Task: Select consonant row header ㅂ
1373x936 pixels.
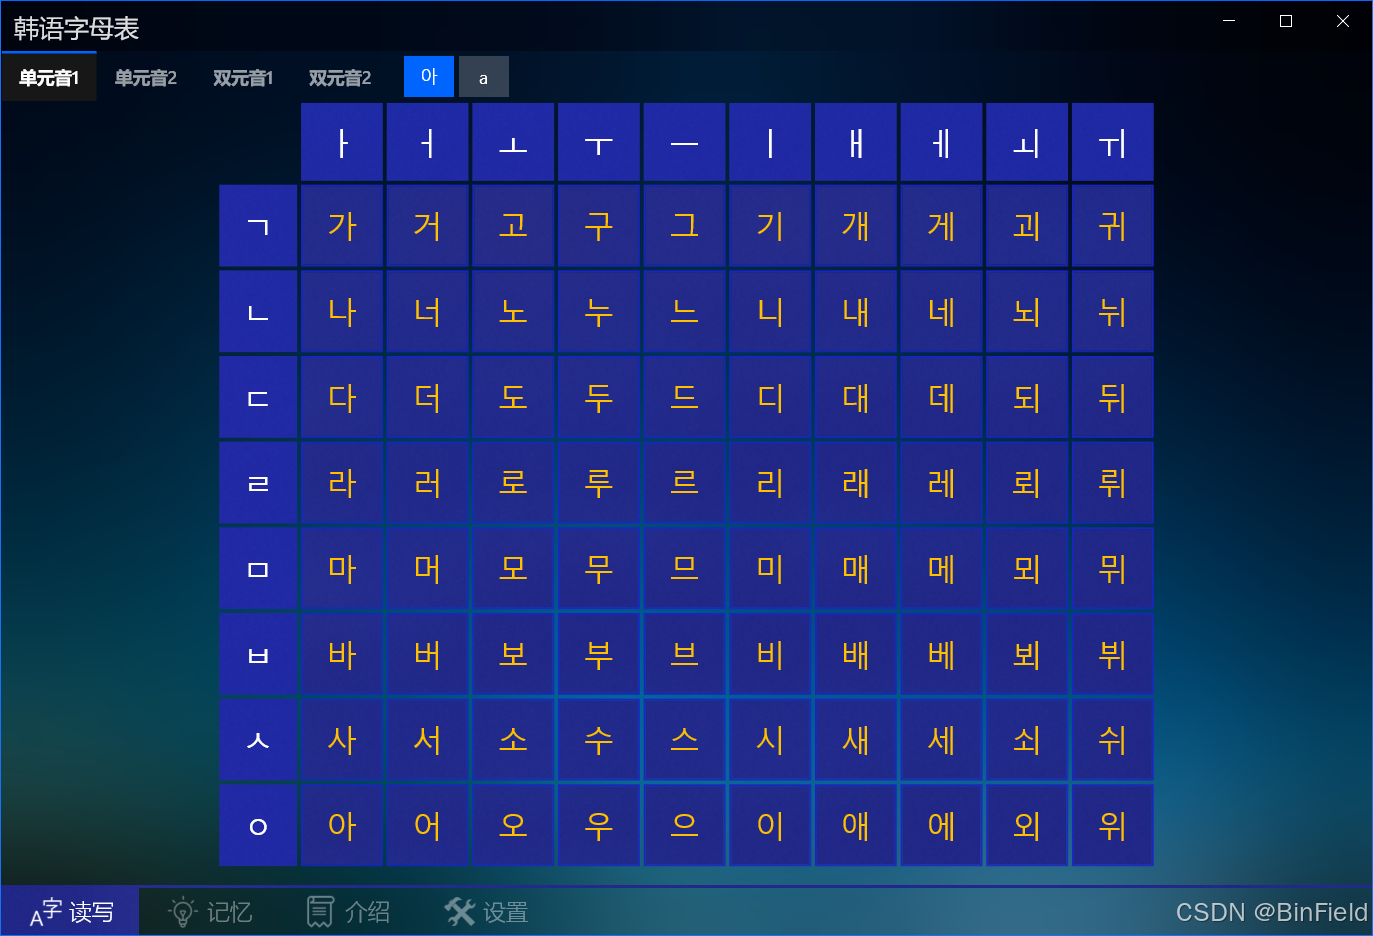Action: pyautogui.click(x=258, y=655)
